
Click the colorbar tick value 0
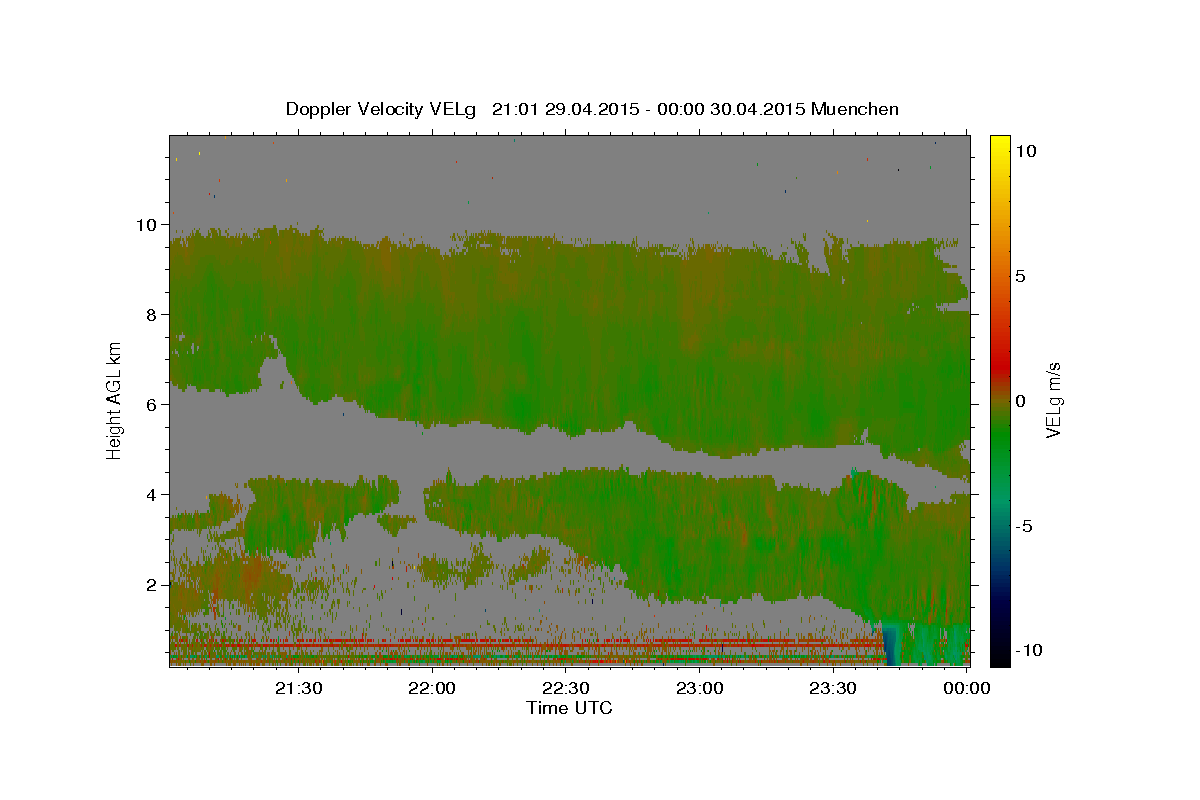pos(1021,401)
